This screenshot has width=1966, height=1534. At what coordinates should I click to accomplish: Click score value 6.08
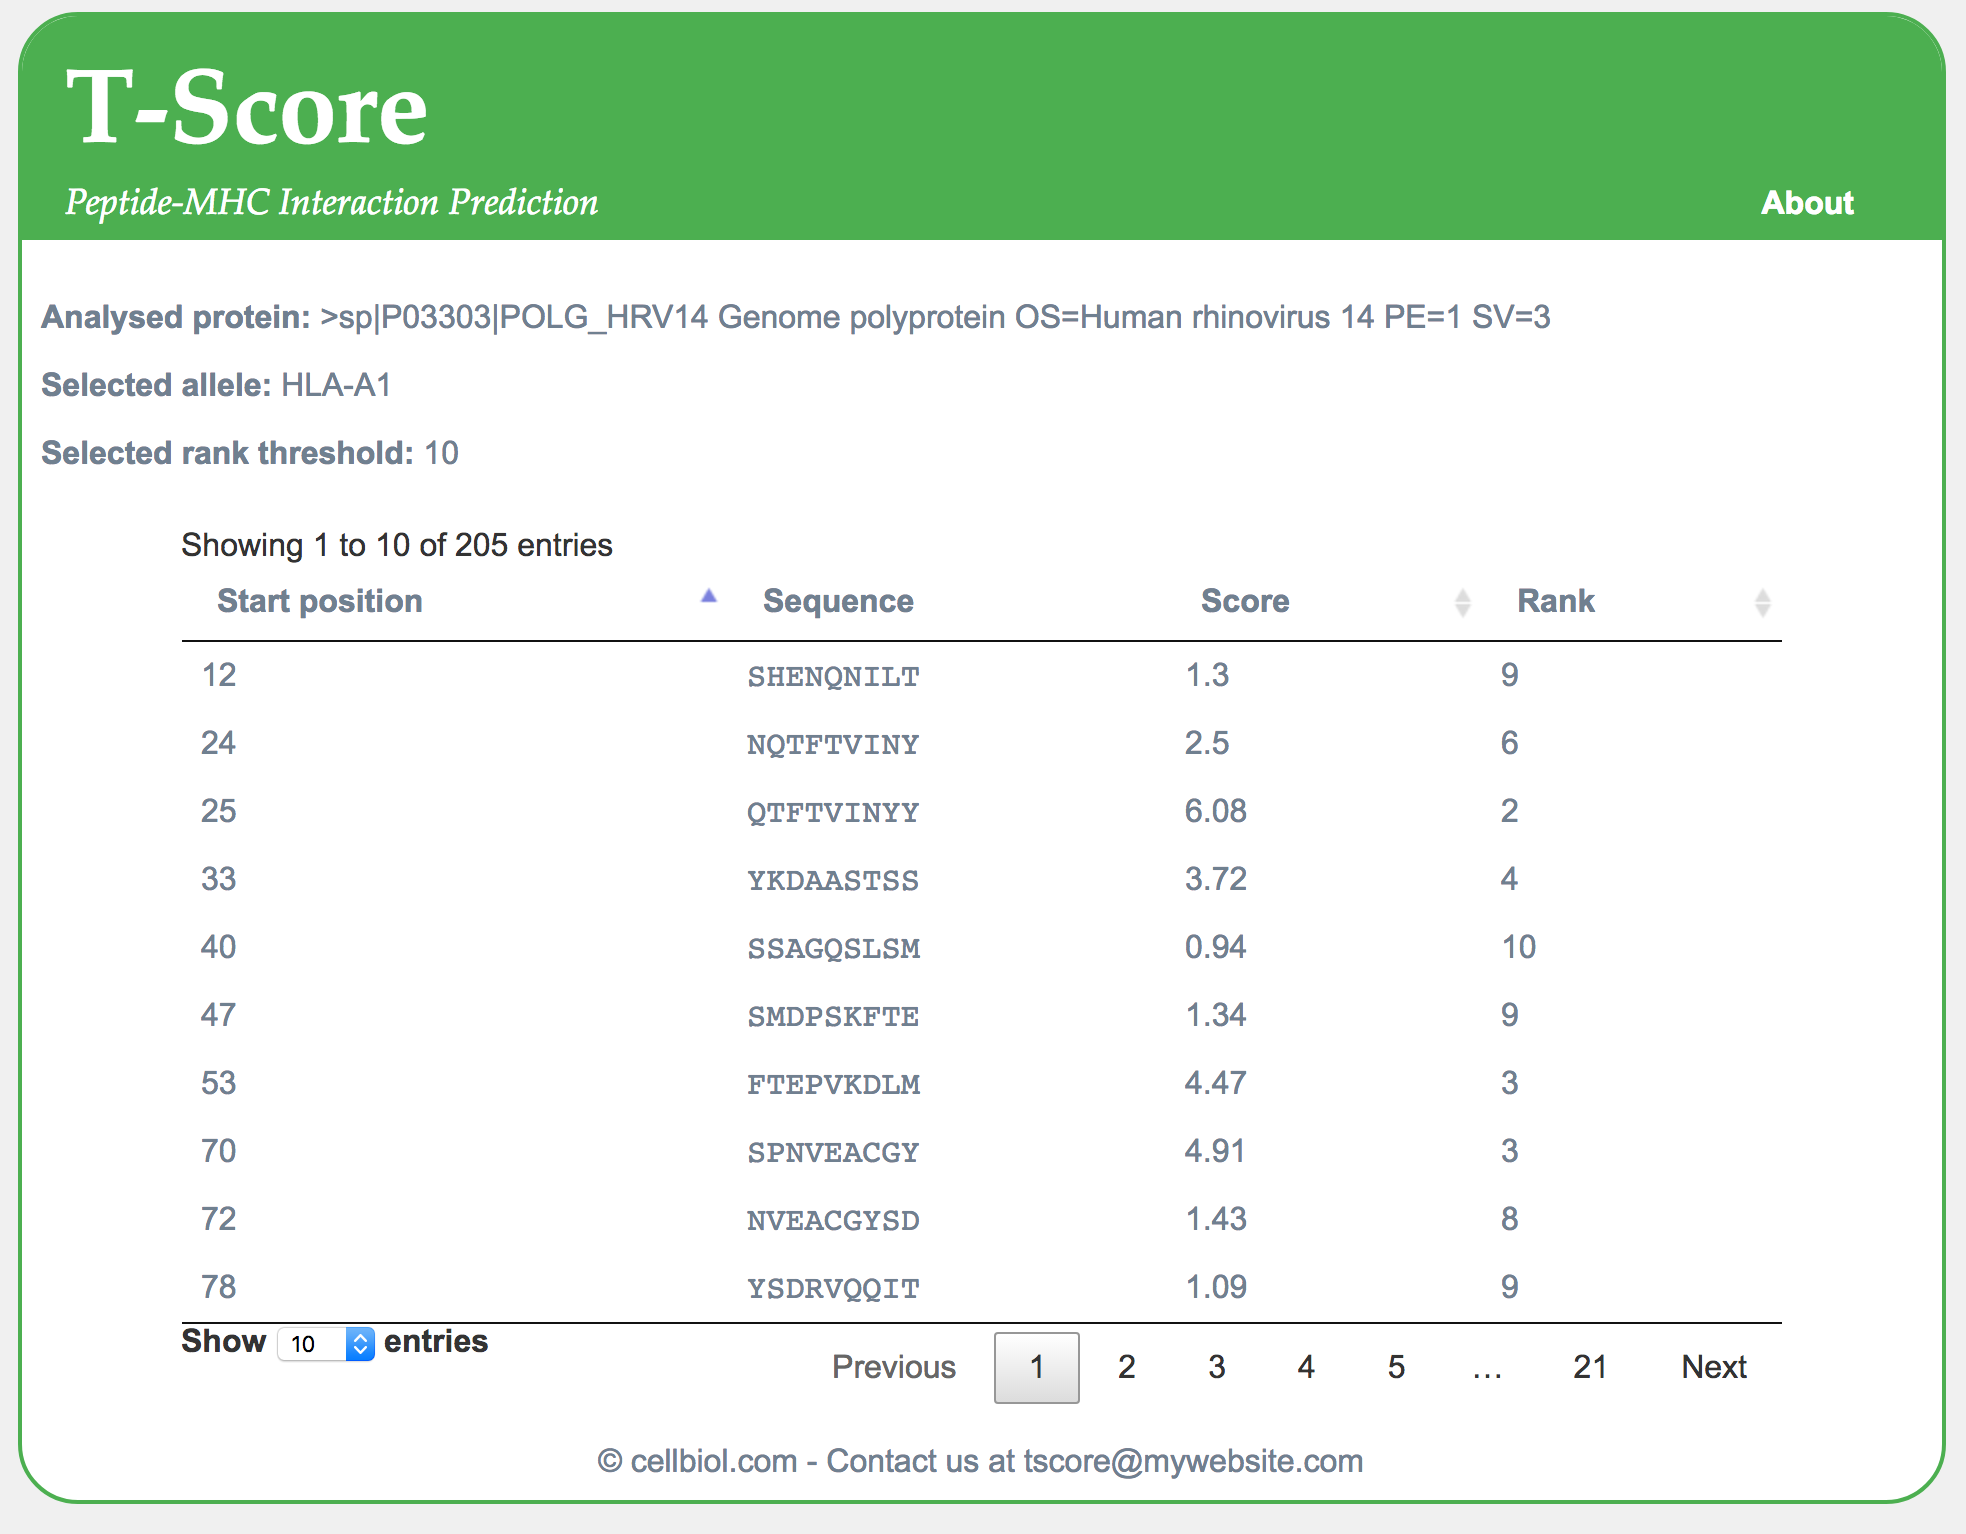(1216, 811)
